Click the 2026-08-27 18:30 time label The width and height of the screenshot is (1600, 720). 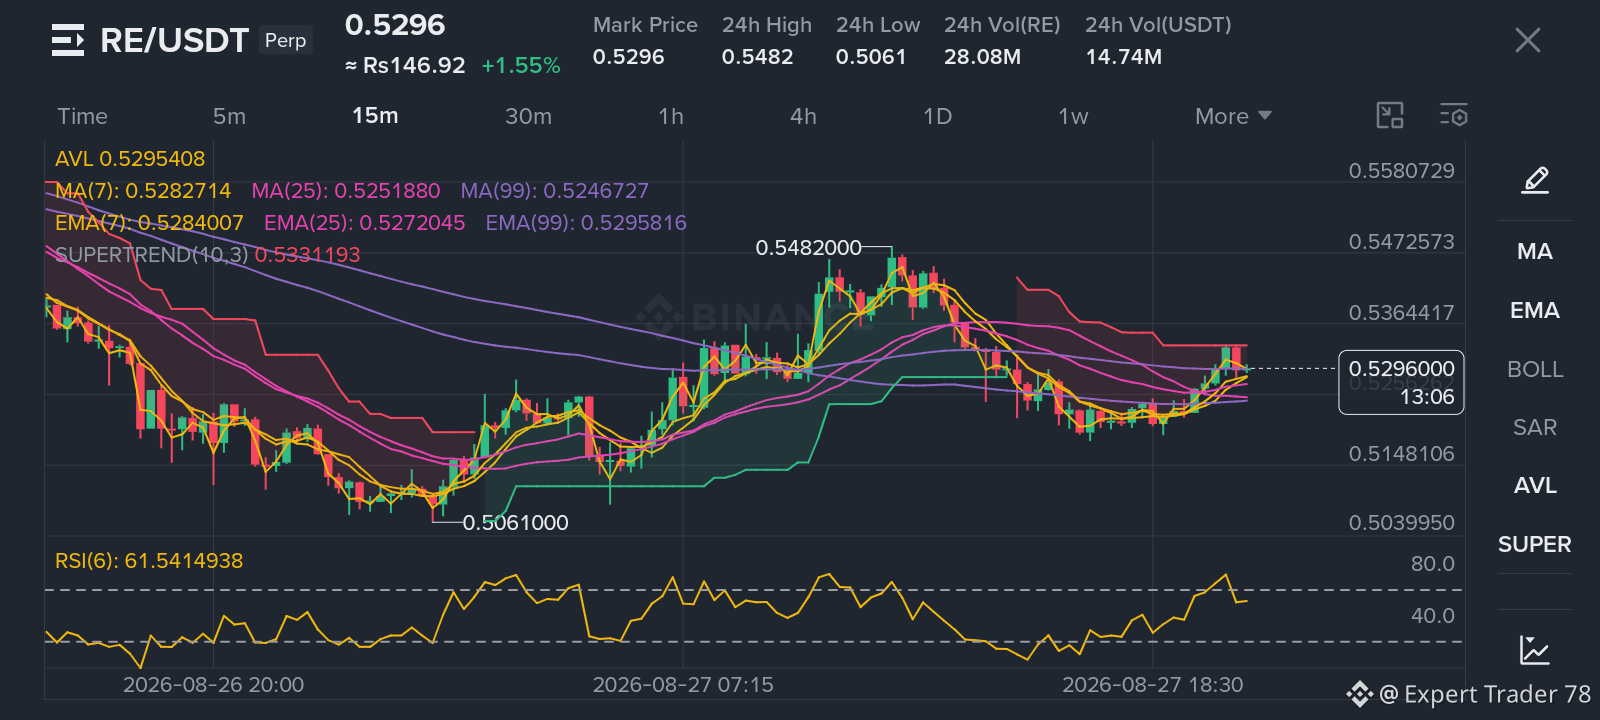[x=1152, y=685]
